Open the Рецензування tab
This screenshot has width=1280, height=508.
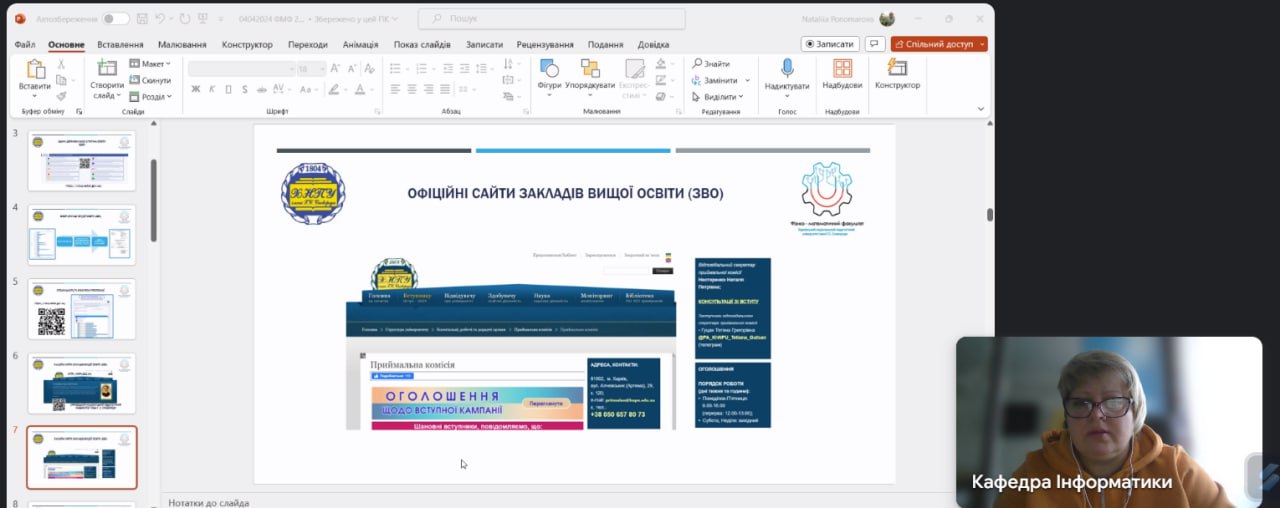pyautogui.click(x=545, y=44)
